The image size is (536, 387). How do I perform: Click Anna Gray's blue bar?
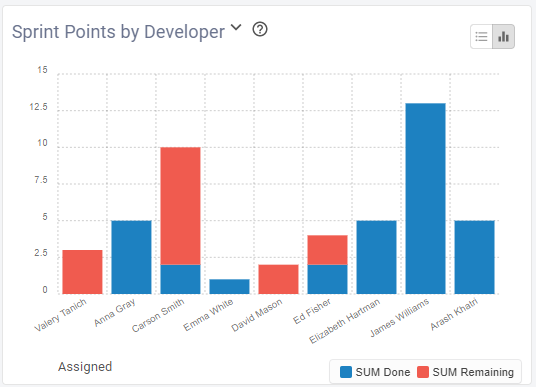132,257
